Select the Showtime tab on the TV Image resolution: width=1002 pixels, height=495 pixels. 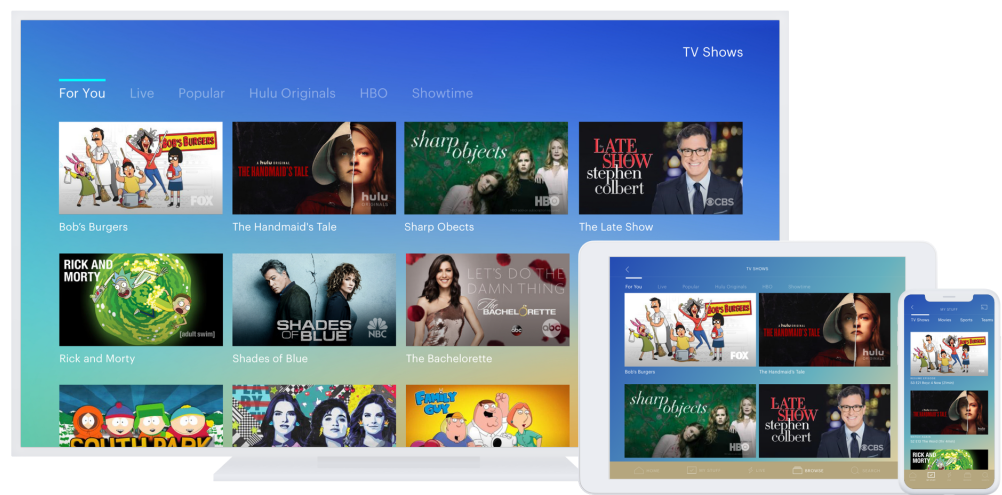(442, 93)
